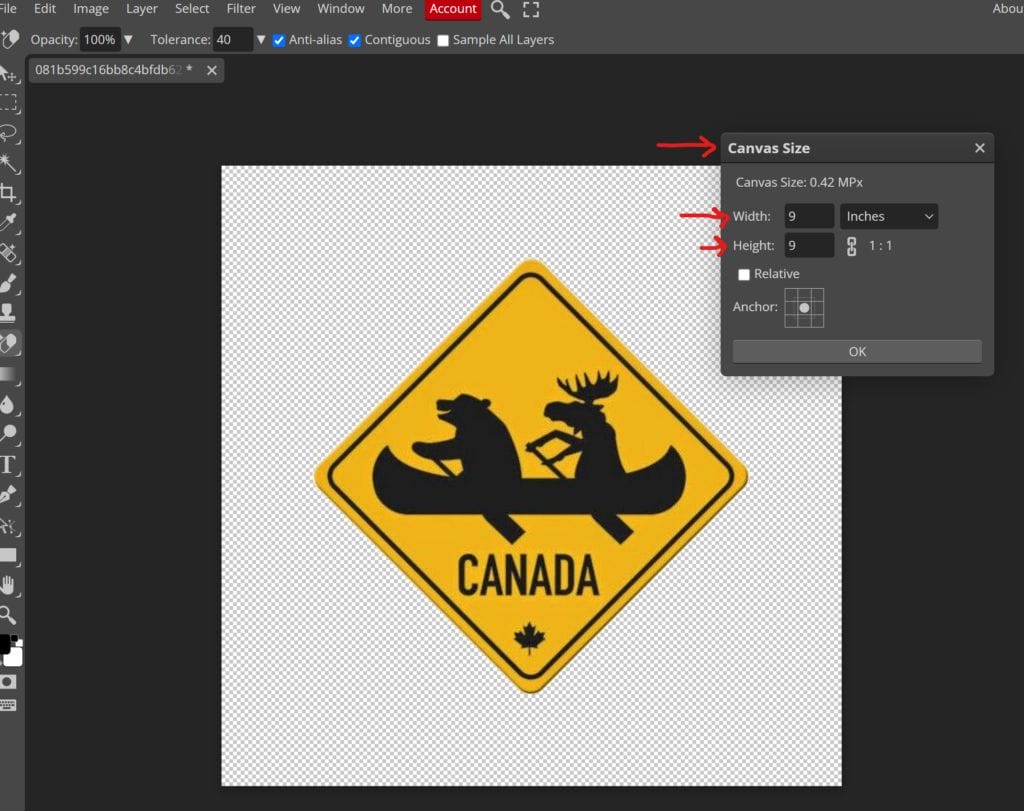This screenshot has width=1024, height=811.
Task: Disable the Contiguous checkbox
Action: [354, 40]
